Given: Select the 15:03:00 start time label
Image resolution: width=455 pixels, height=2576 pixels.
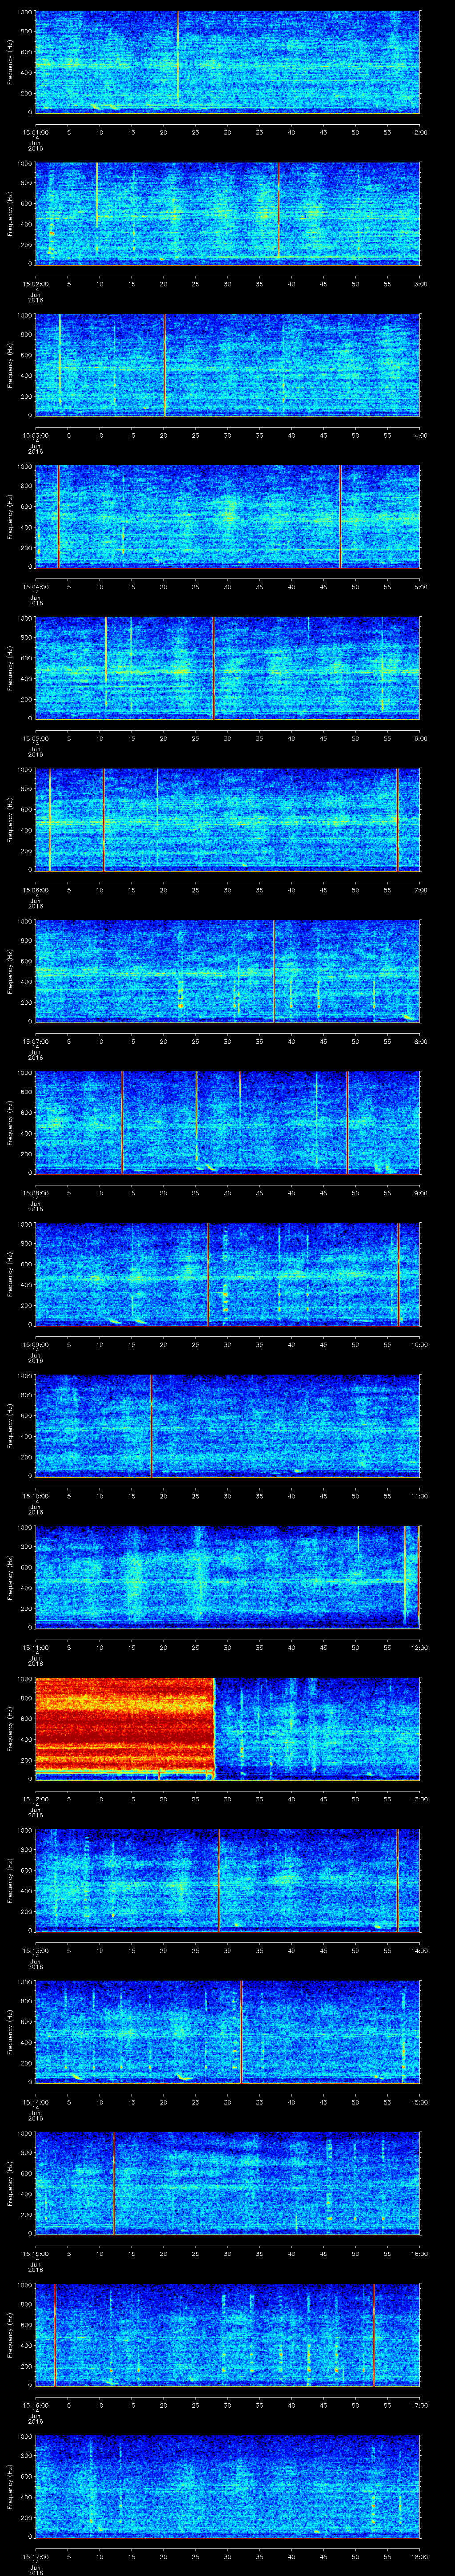Looking at the screenshot, I should [35, 435].
